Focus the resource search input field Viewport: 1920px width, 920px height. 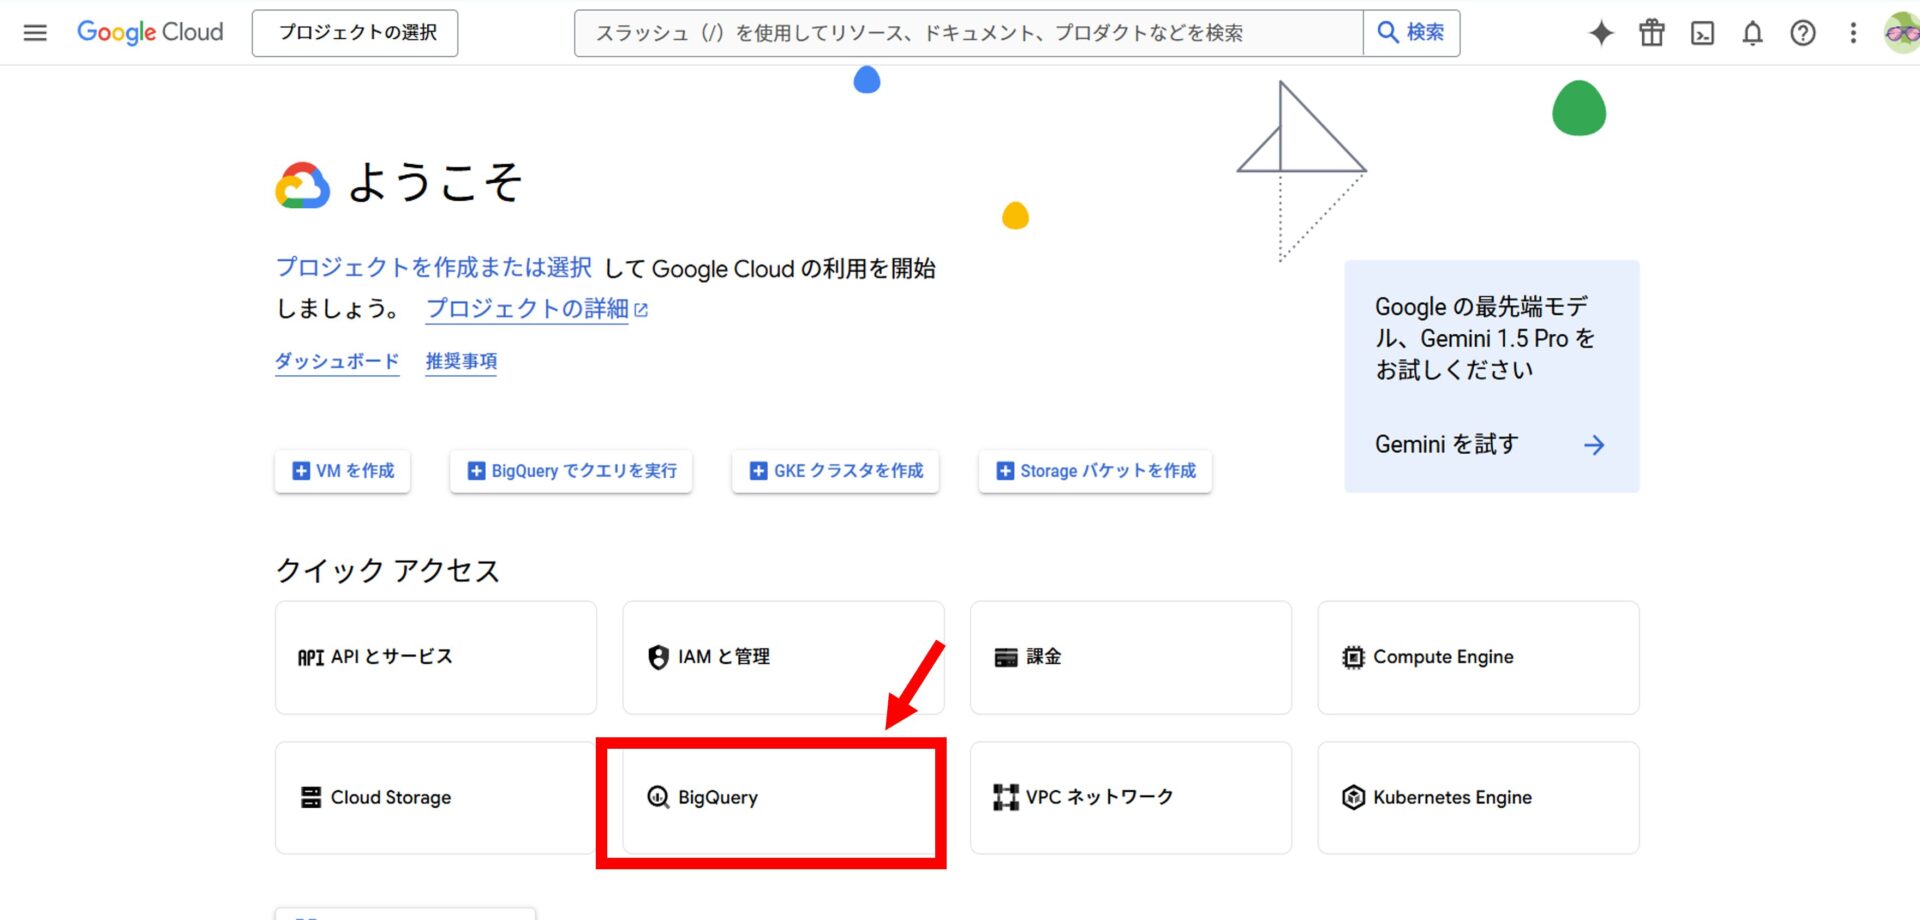(968, 33)
